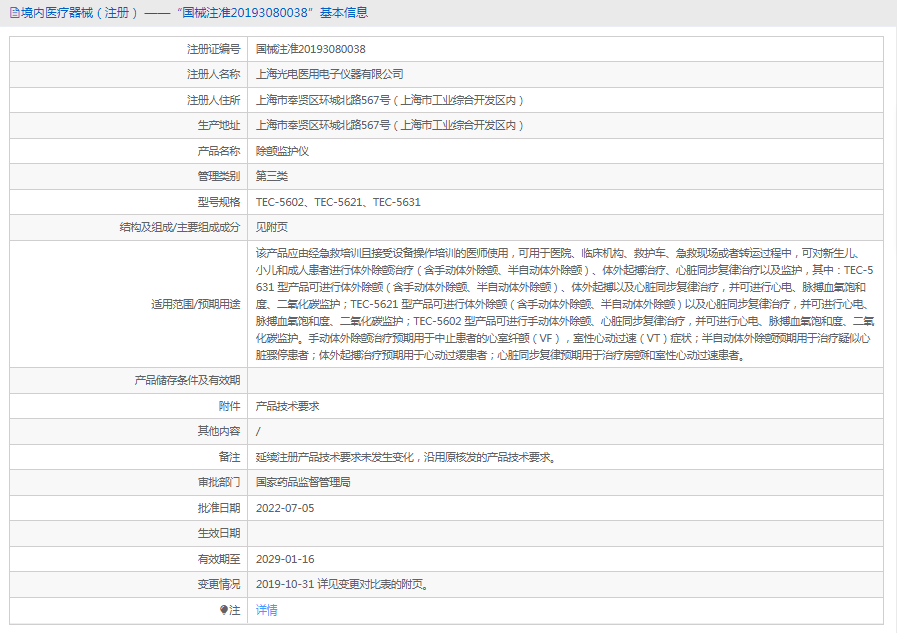Select registrant name 上海光电医用电子仪器有限公司
The width and height of the screenshot is (897, 633).
tap(330, 74)
